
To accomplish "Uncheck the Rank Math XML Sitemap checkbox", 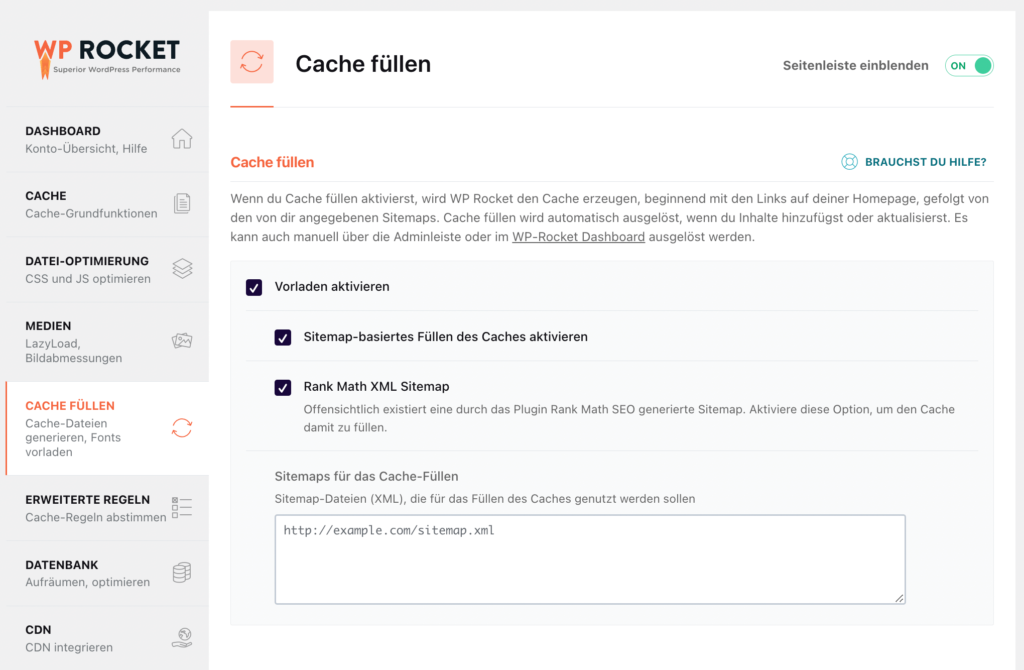I will 283,387.
